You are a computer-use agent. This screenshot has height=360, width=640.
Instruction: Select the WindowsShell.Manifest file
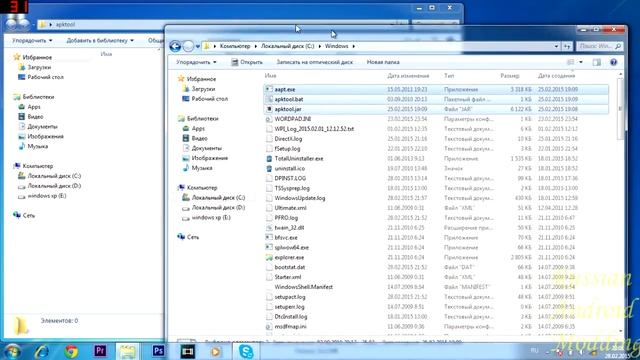coord(303,287)
